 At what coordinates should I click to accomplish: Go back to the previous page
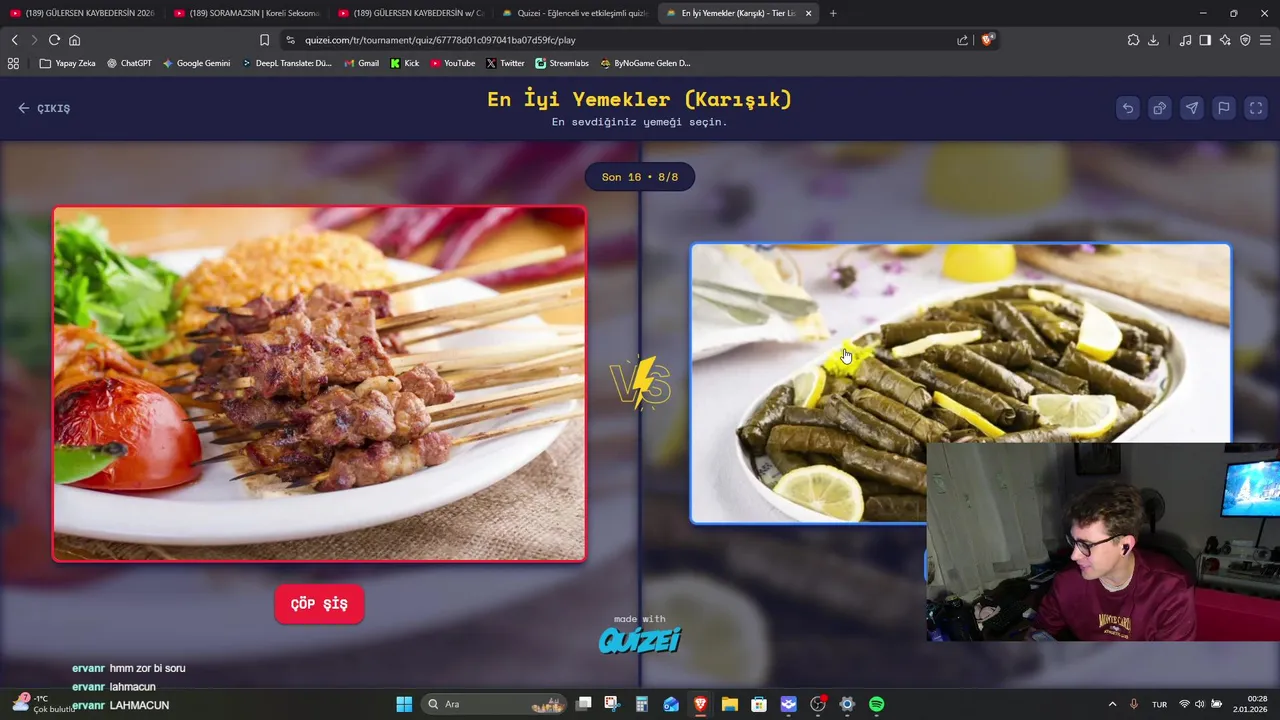pyautogui.click(x=14, y=40)
